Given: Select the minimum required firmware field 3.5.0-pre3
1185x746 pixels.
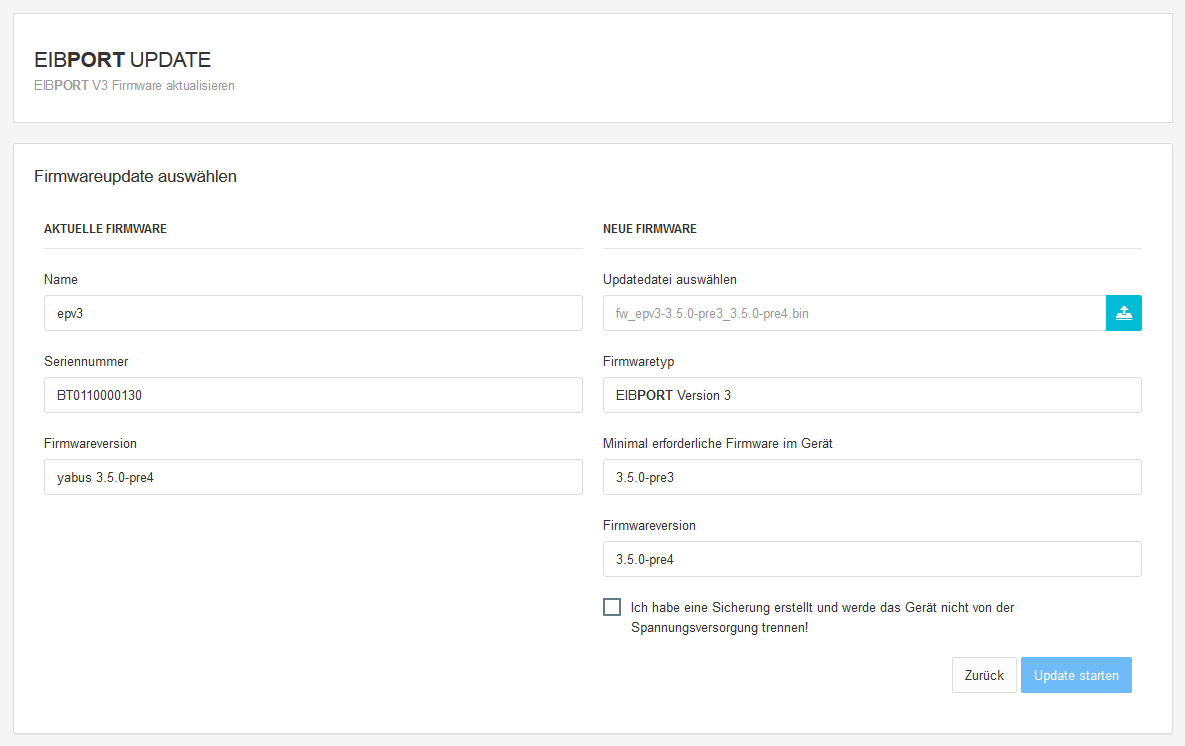Looking at the screenshot, I should tap(872, 477).
